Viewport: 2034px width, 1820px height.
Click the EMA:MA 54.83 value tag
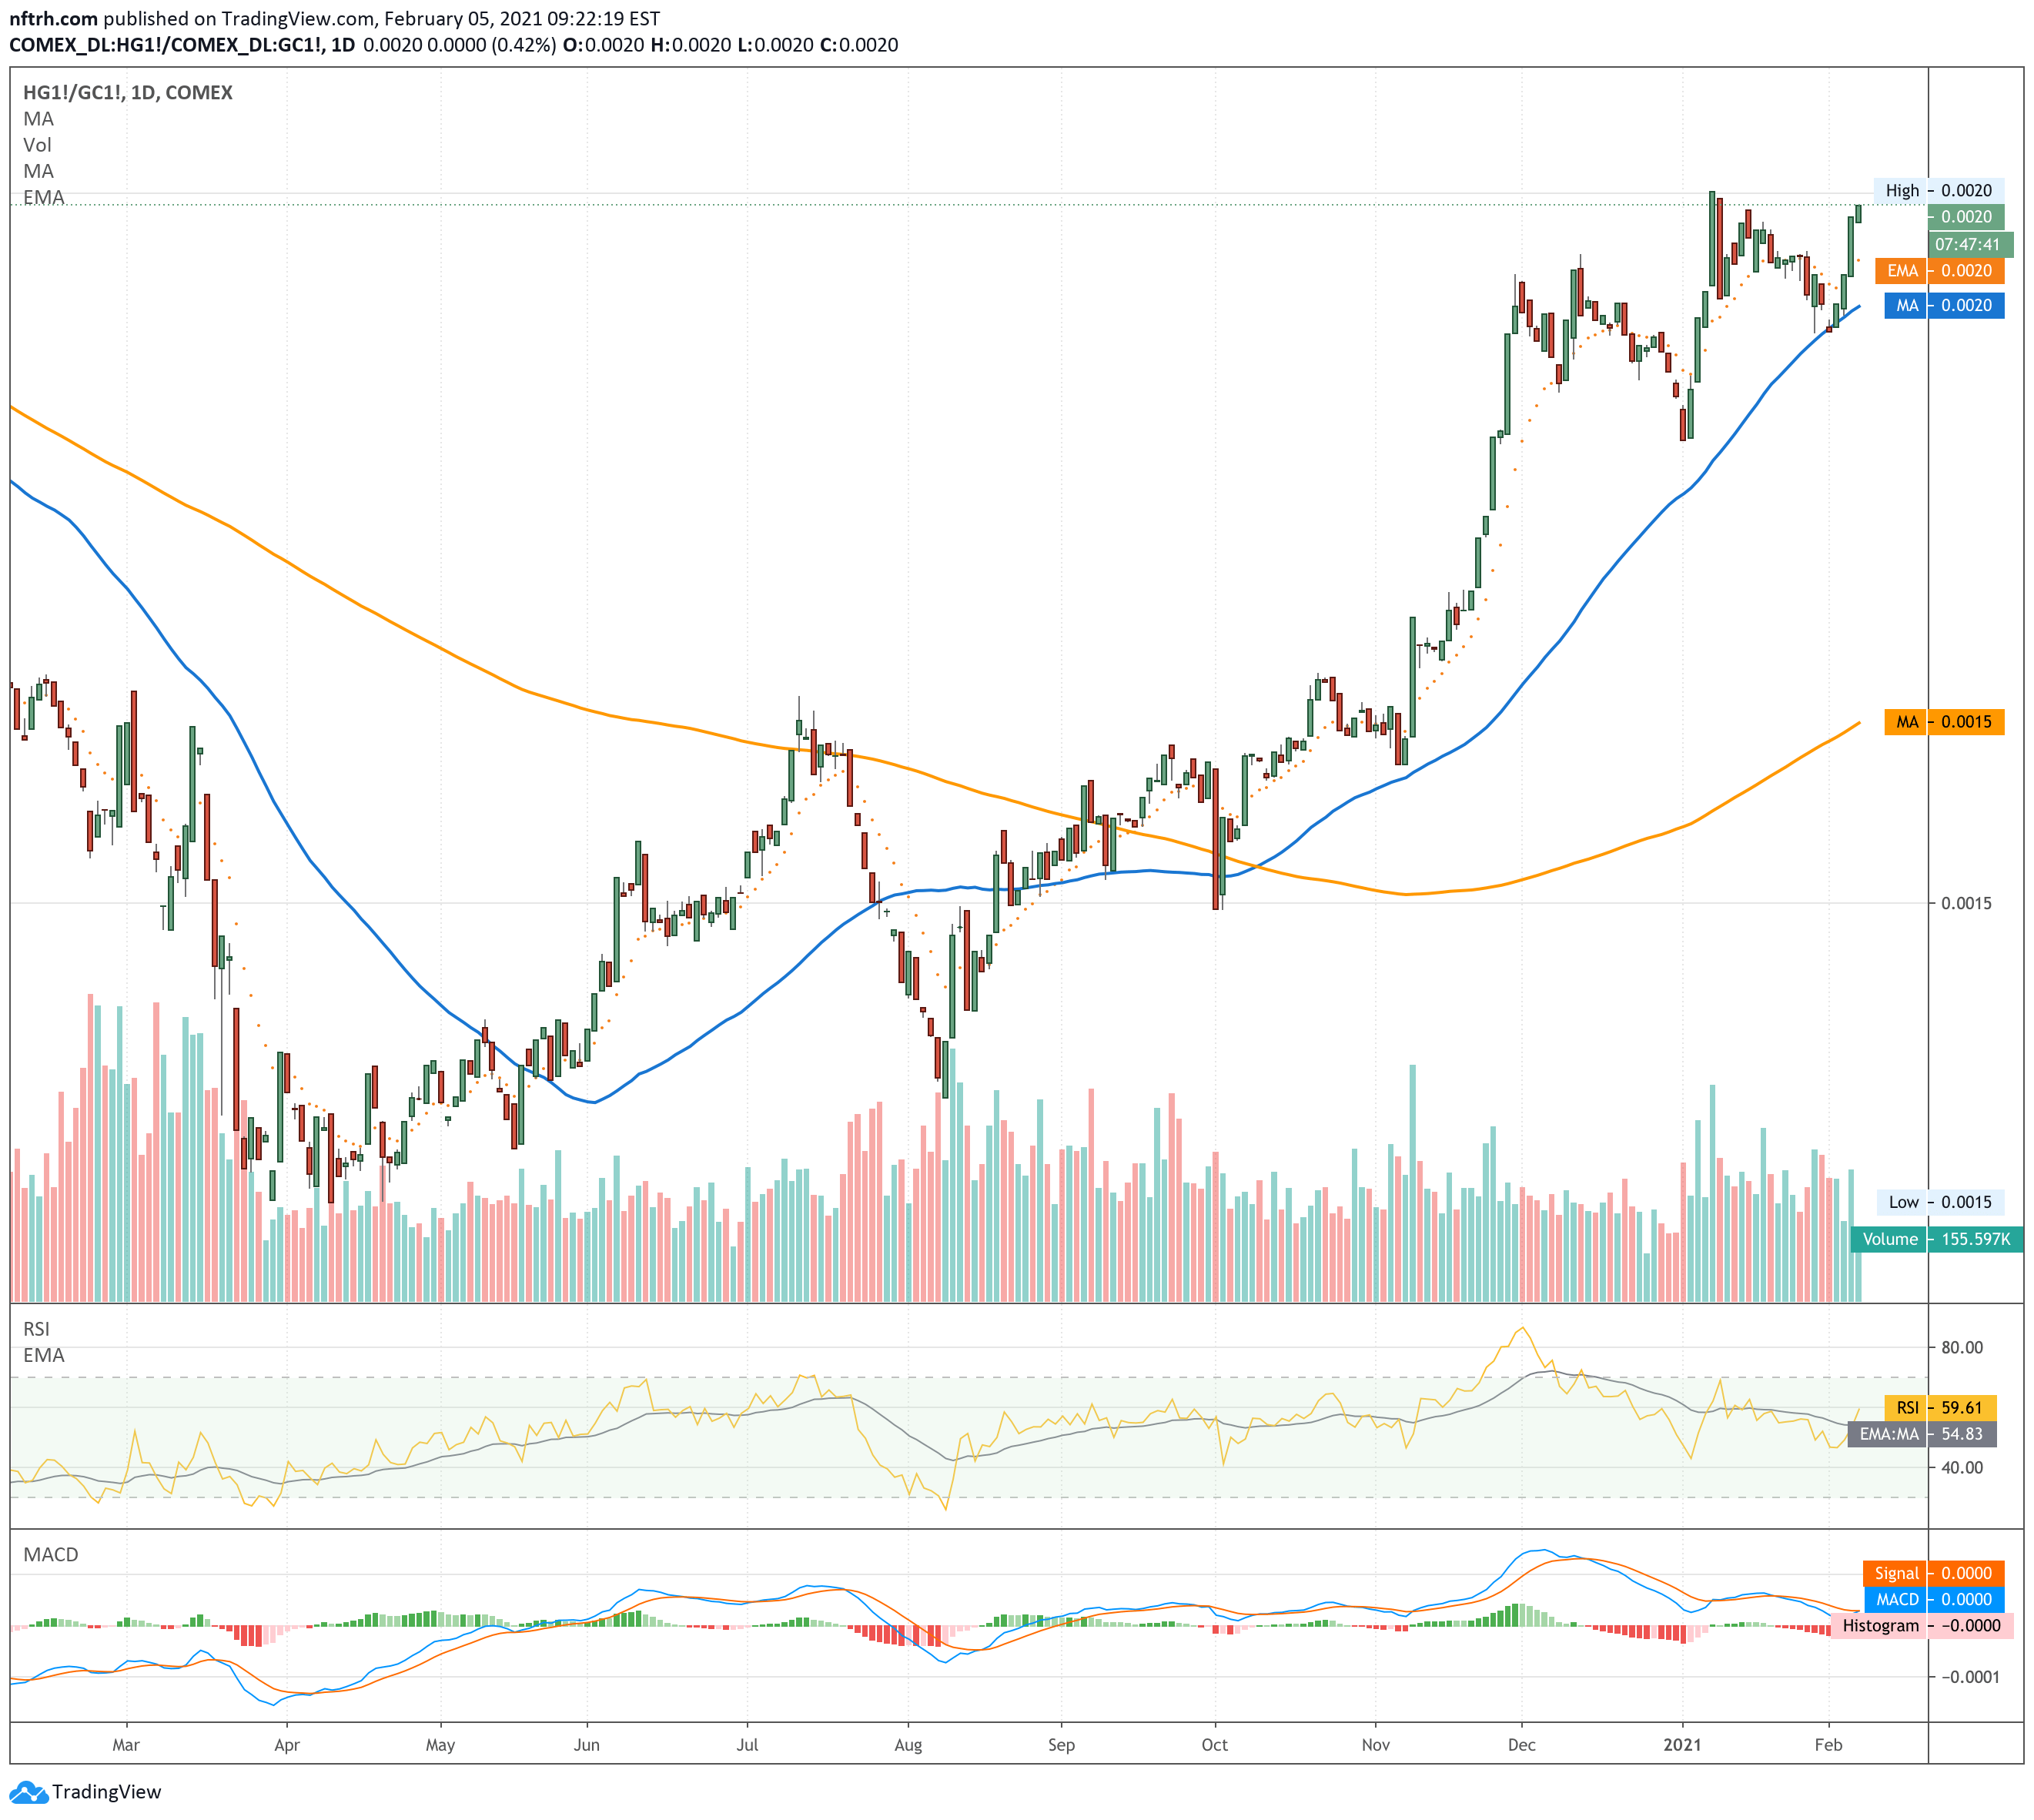(x=1922, y=1434)
